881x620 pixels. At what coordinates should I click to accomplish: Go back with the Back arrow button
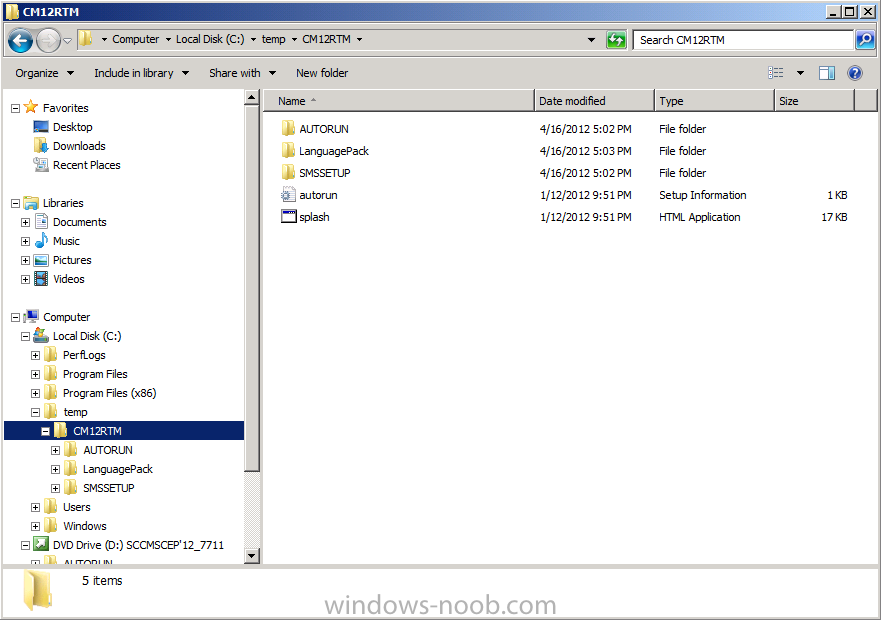[x=20, y=40]
